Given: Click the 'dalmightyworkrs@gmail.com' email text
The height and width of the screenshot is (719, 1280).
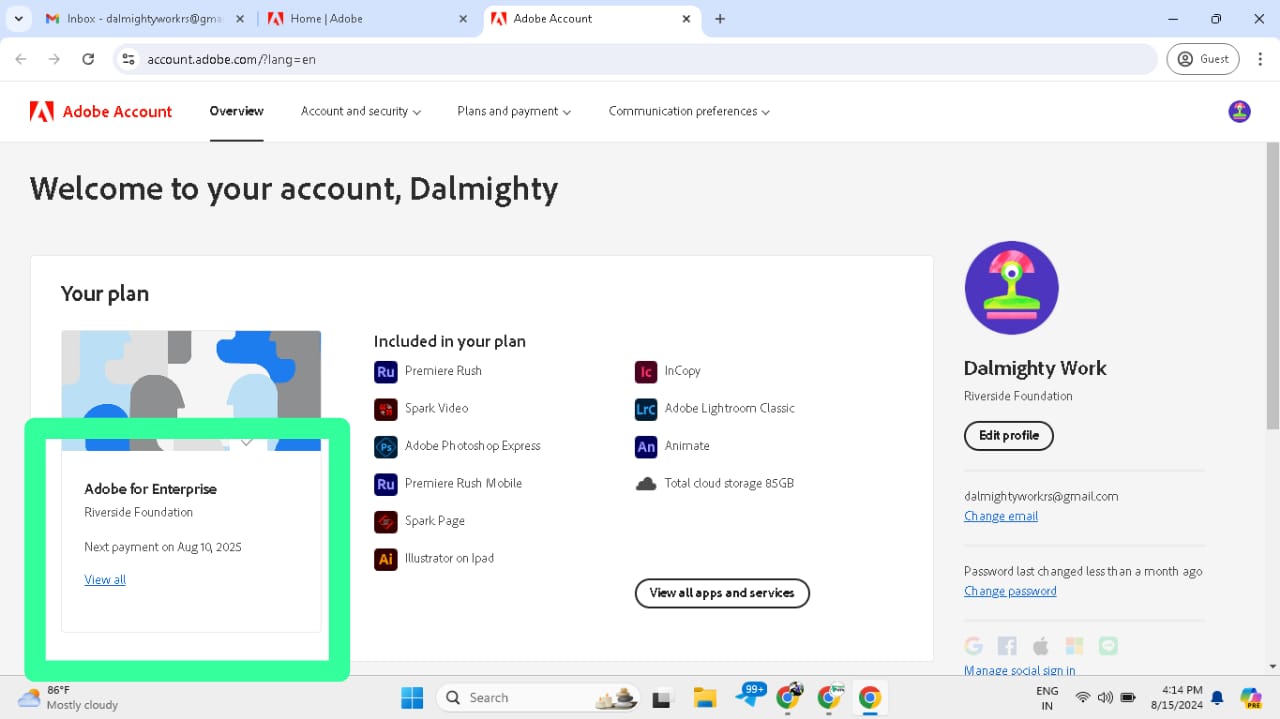Looking at the screenshot, I should 1041,496.
